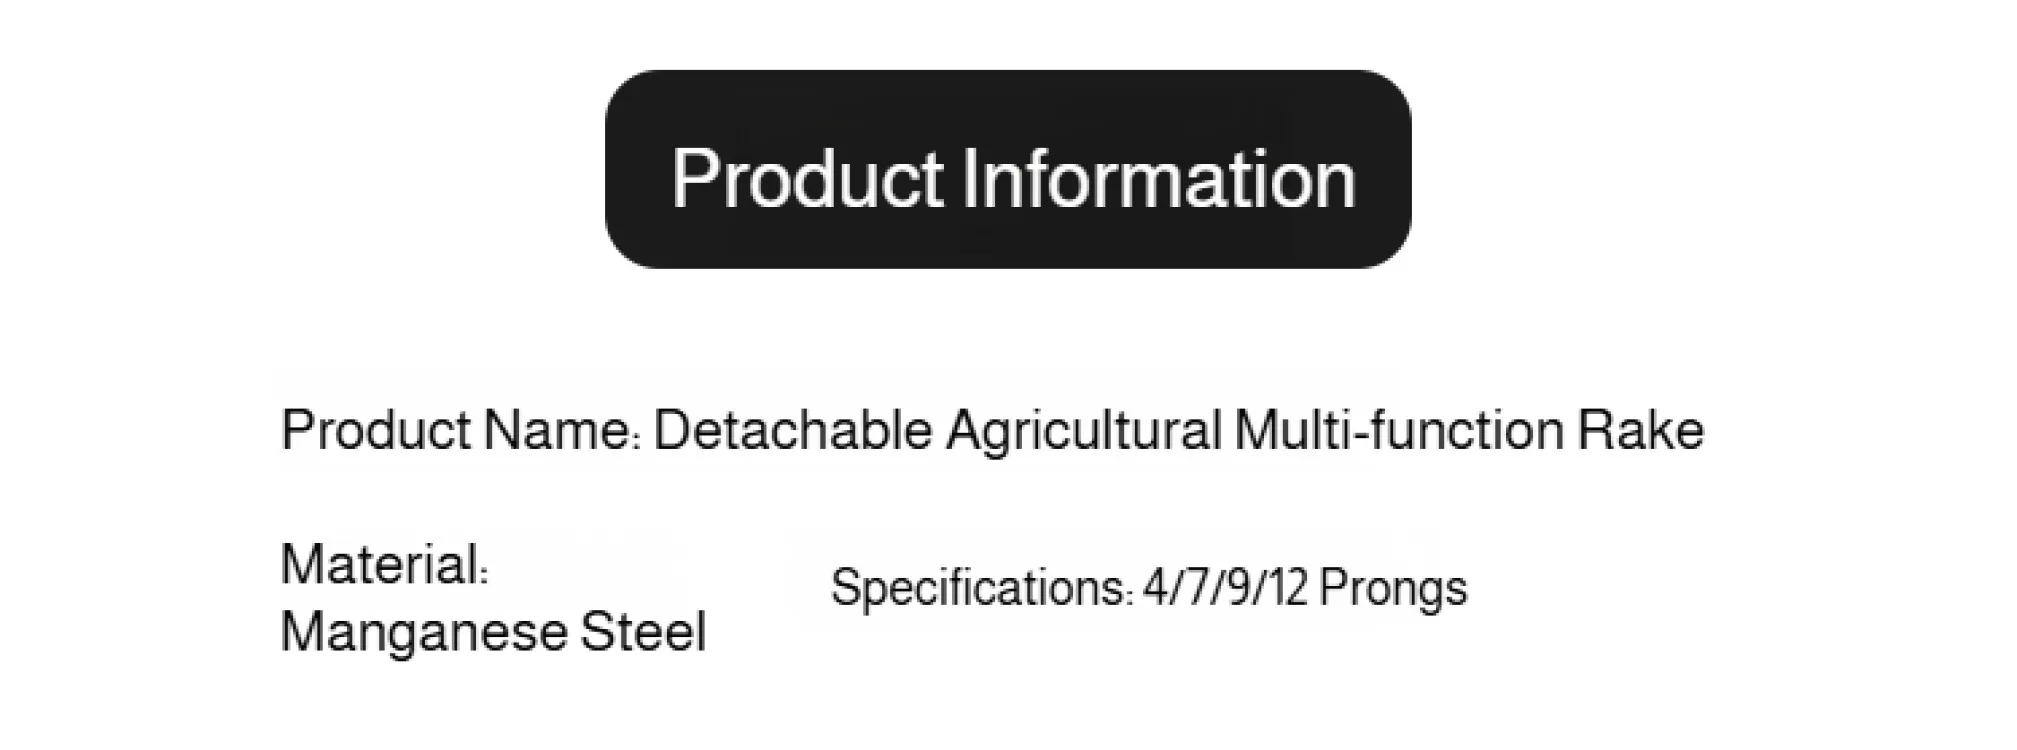Click the number "4" in specifications
The image size is (2017, 750).
click(x=1156, y=588)
